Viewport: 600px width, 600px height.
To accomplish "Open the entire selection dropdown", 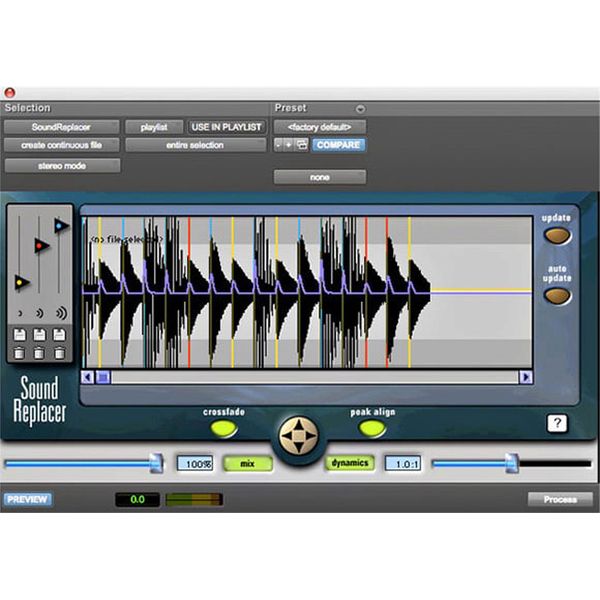I will (x=195, y=145).
